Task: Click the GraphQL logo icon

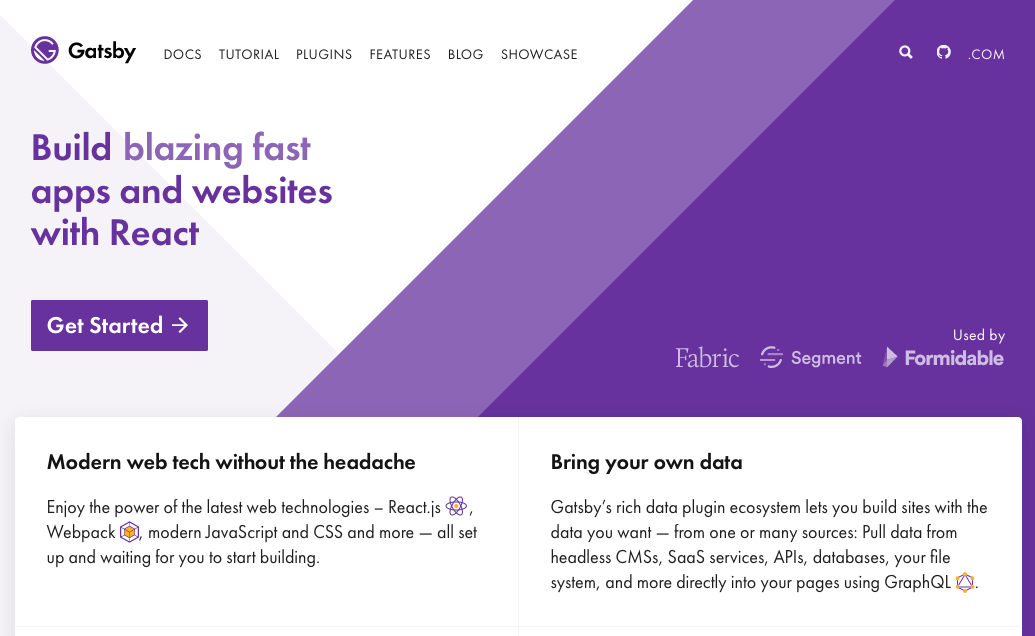Action: click(x=964, y=582)
